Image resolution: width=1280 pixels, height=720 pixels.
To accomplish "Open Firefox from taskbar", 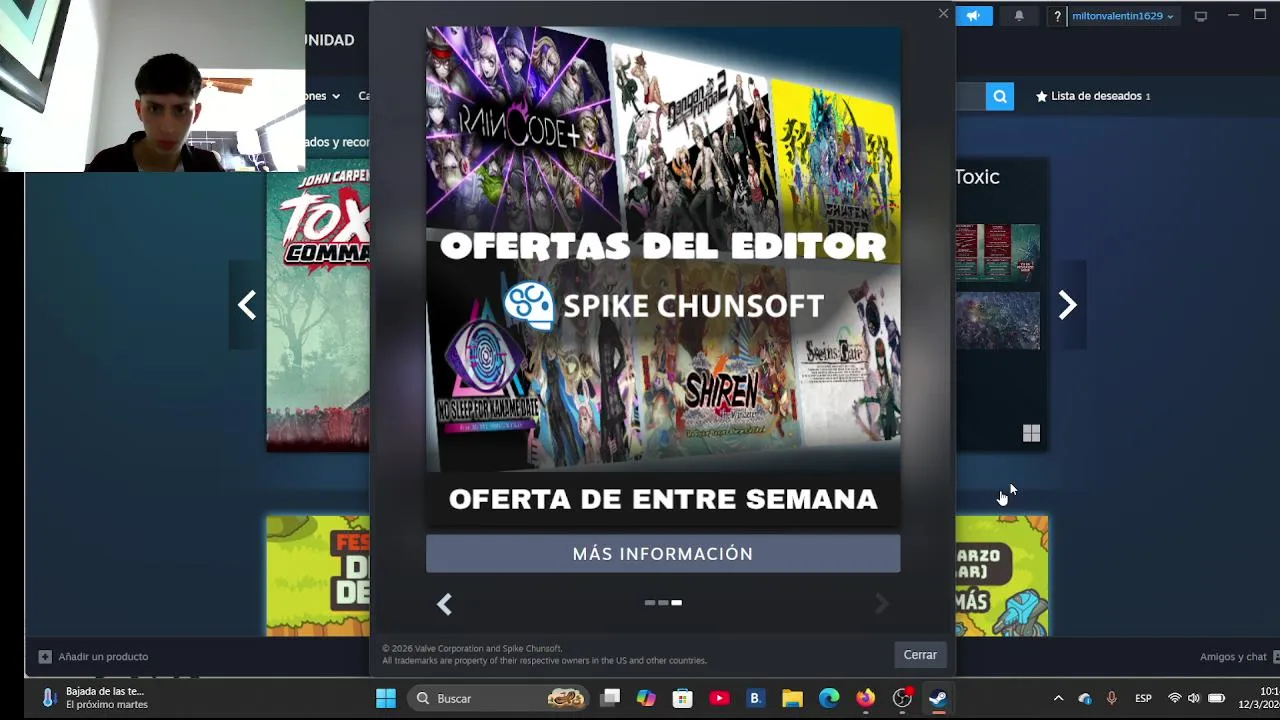I will [x=865, y=698].
